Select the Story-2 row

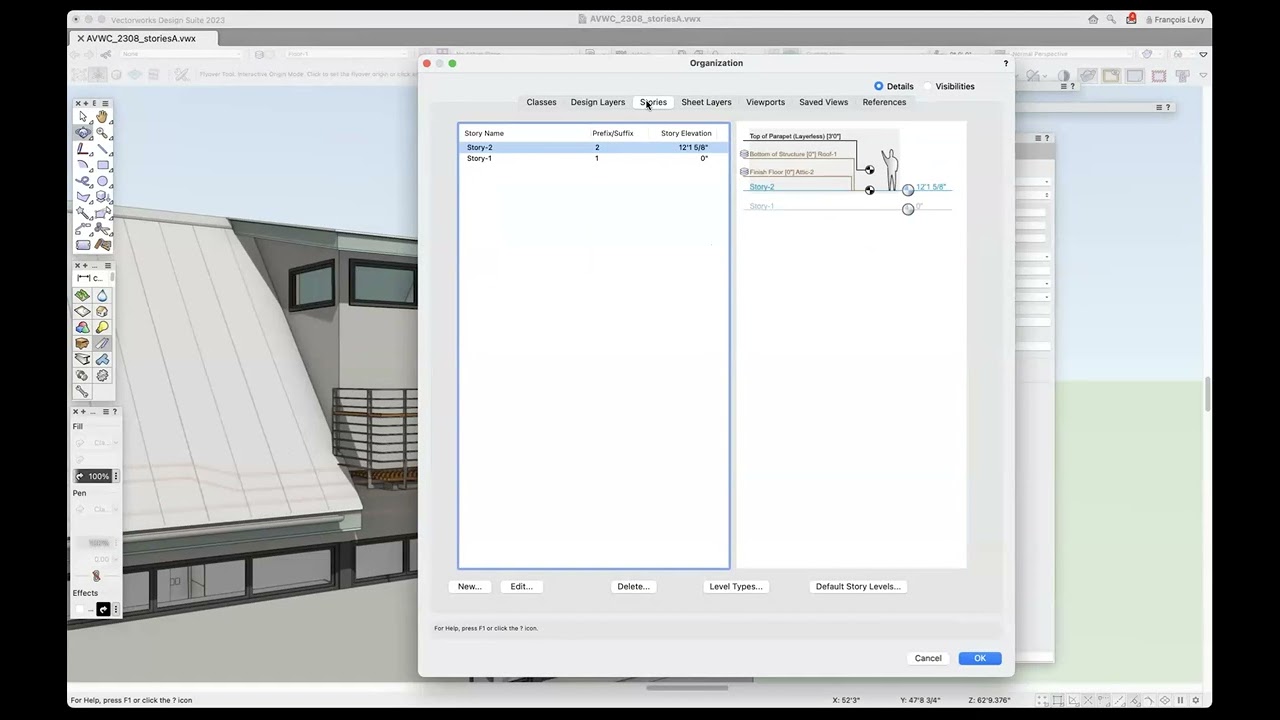point(594,147)
